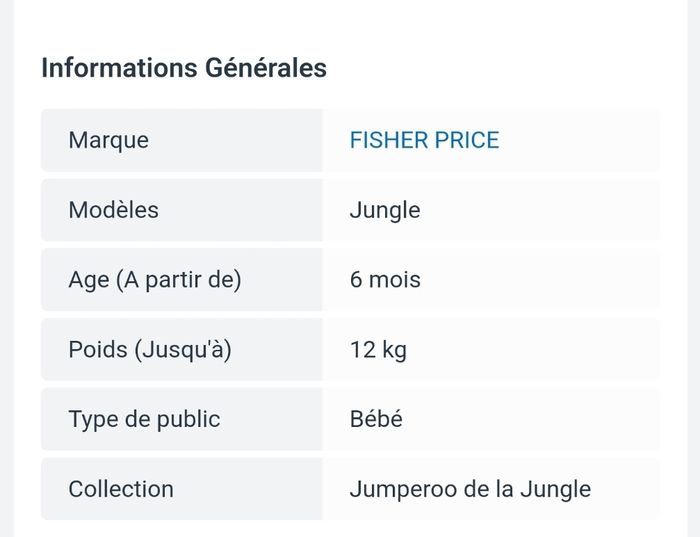Open the FISHER PRICE brand link

pos(424,140)
